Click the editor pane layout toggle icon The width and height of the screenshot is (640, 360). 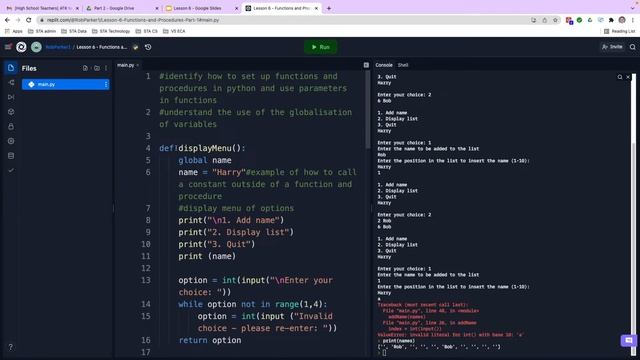click(x=366, y=65)
